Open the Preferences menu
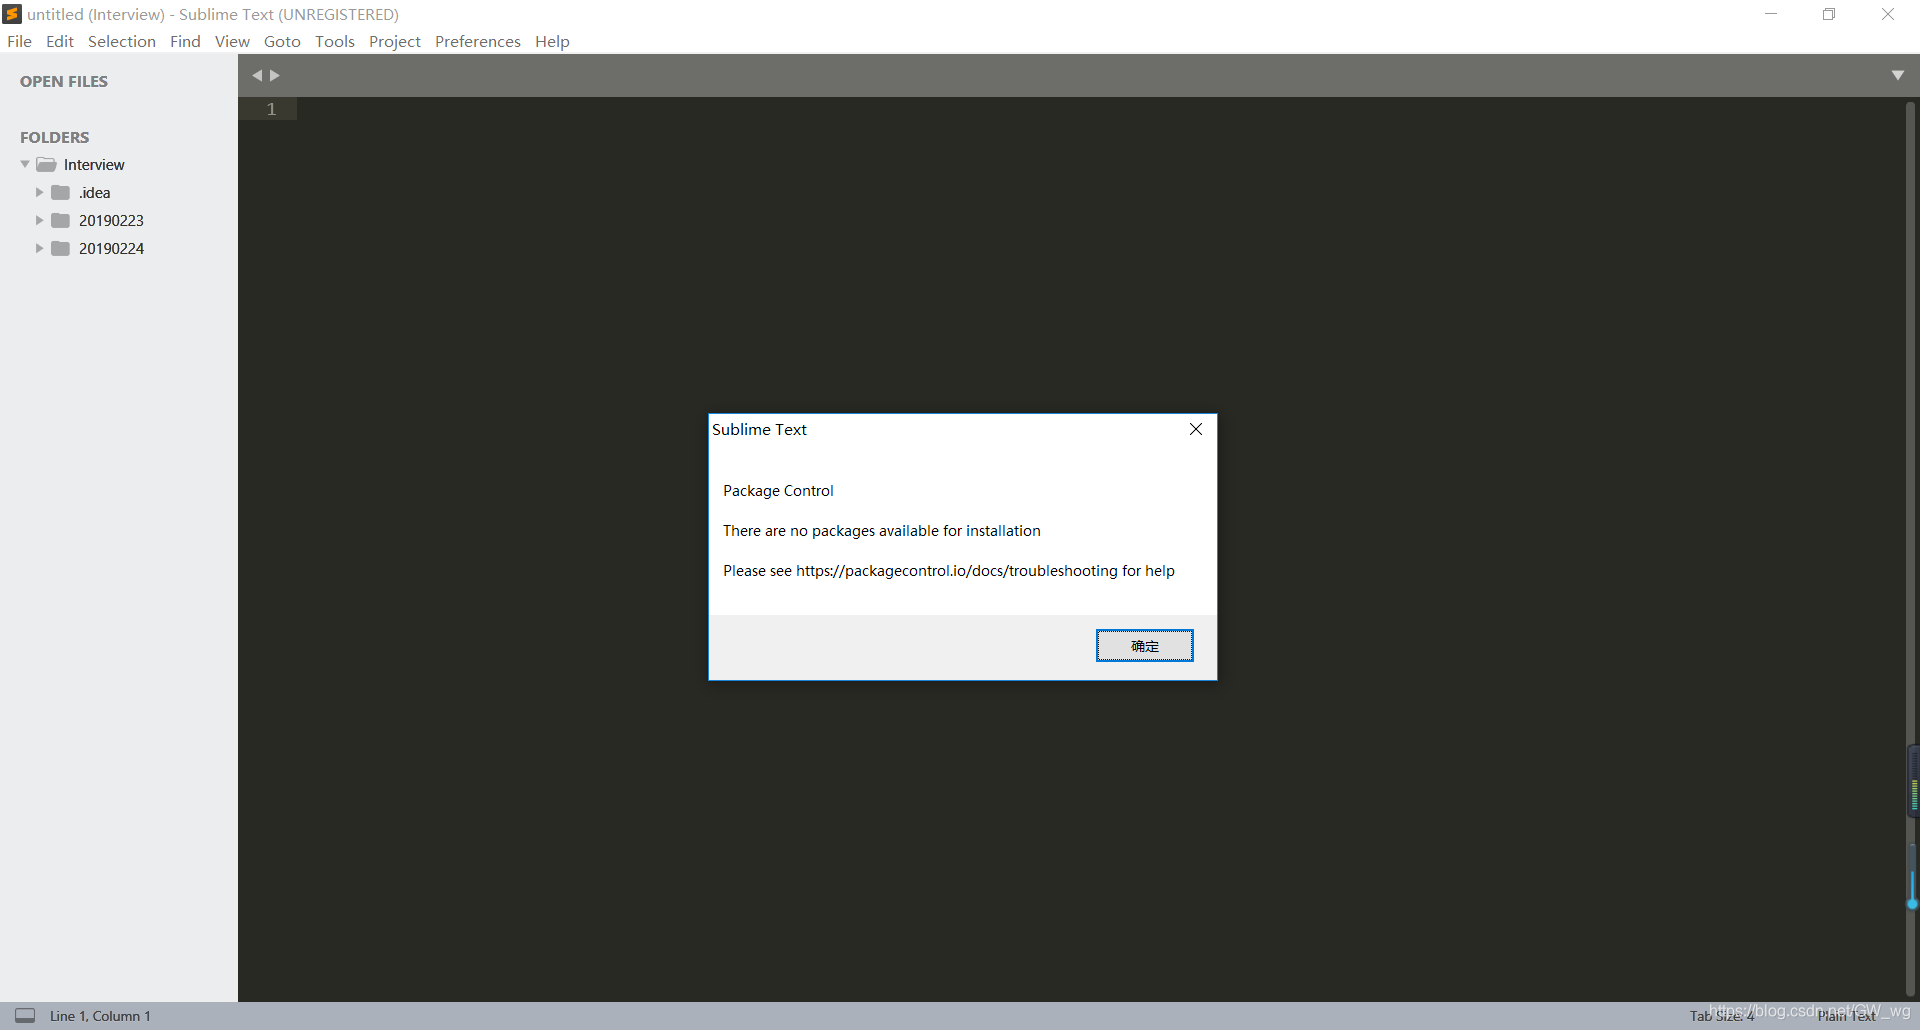1920x1030 pixels. [x=478, y=41]
